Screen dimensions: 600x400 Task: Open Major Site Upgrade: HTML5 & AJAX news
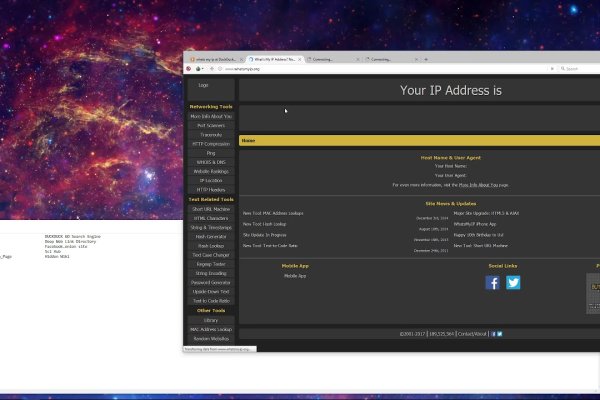tap(486, 213)
